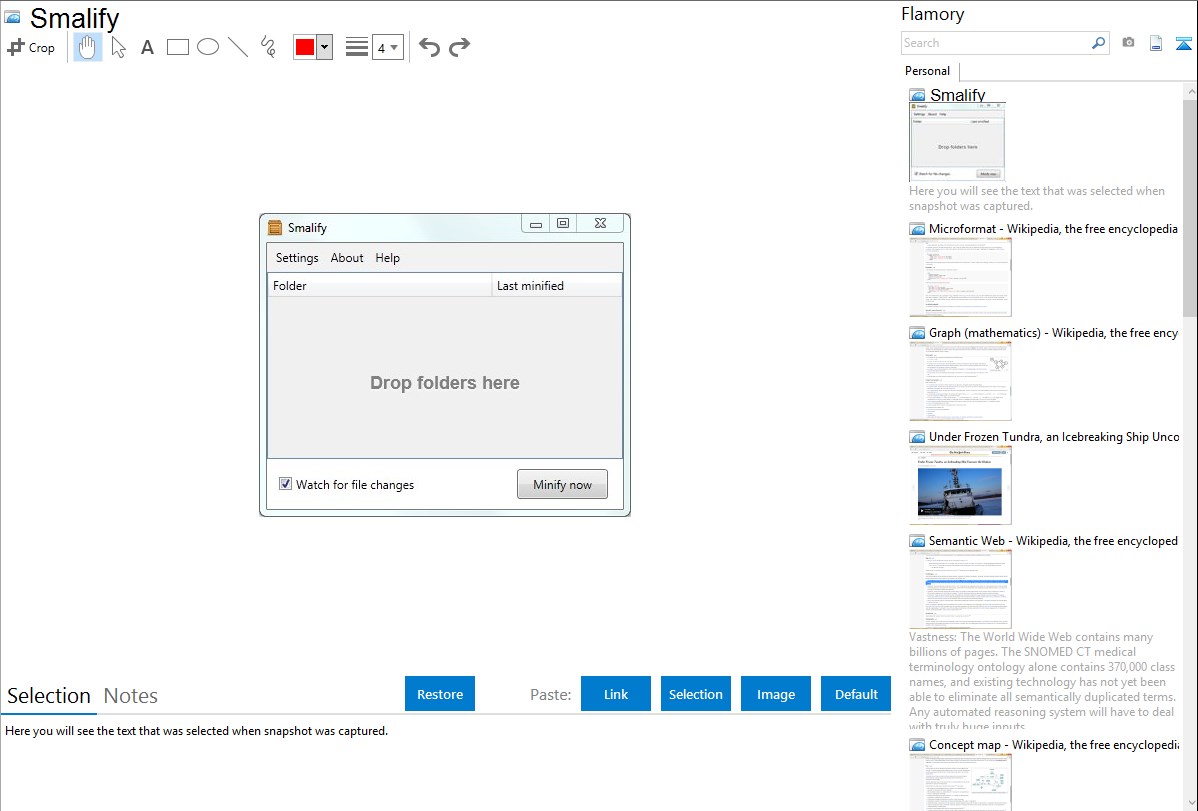Click the Paste Link button

[x=616, y=694]
